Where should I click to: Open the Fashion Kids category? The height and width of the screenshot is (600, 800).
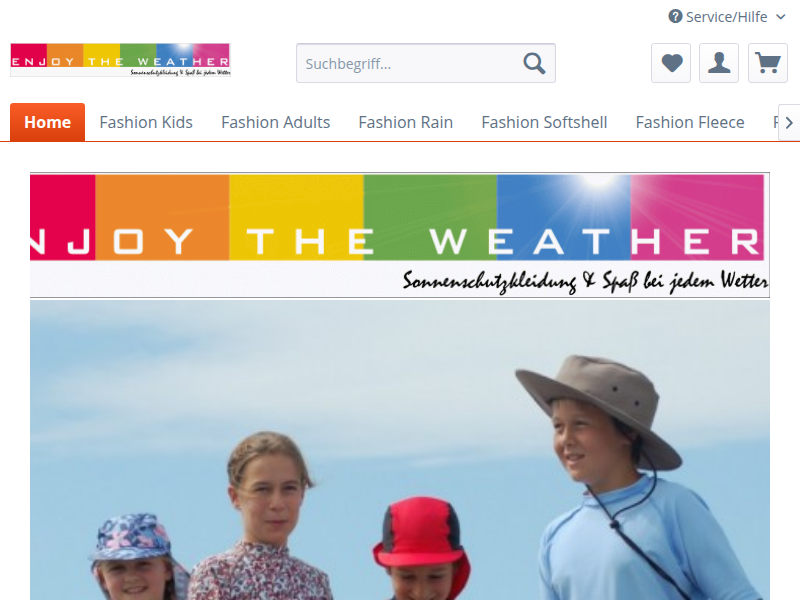[146, 122]
